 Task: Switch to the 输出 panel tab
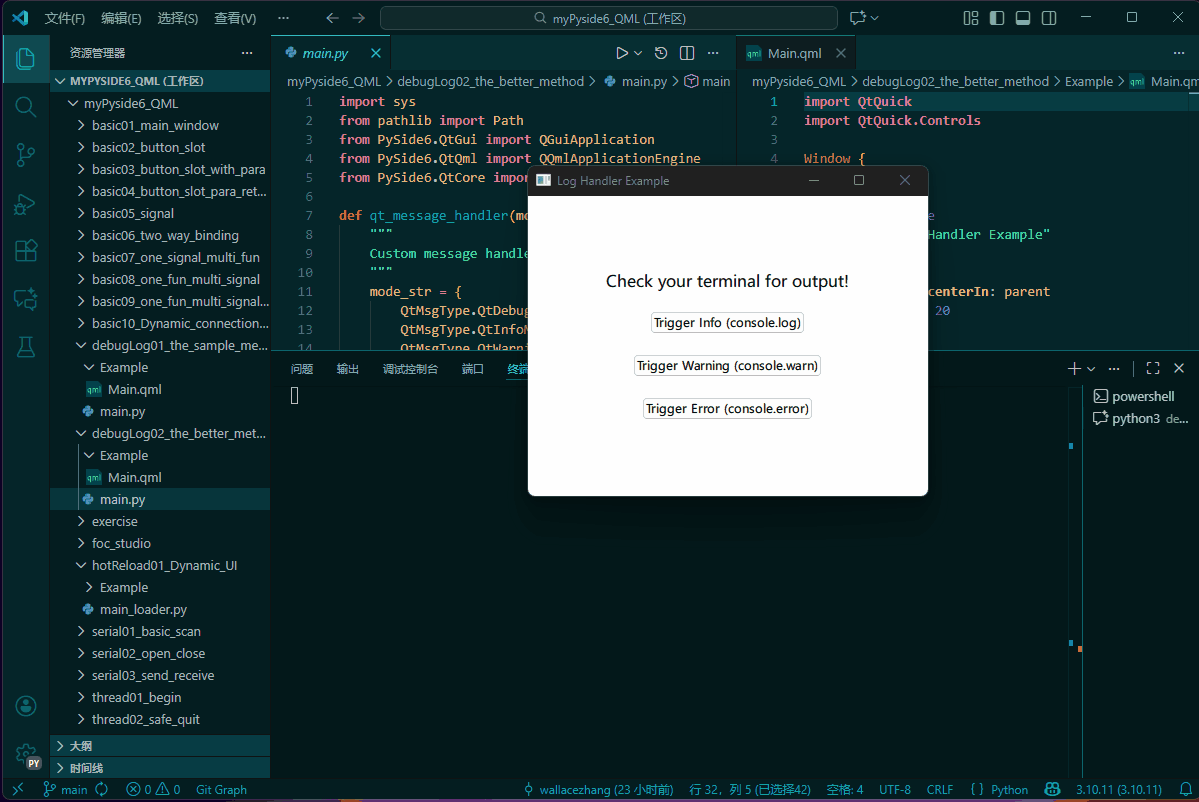point(348,369)
